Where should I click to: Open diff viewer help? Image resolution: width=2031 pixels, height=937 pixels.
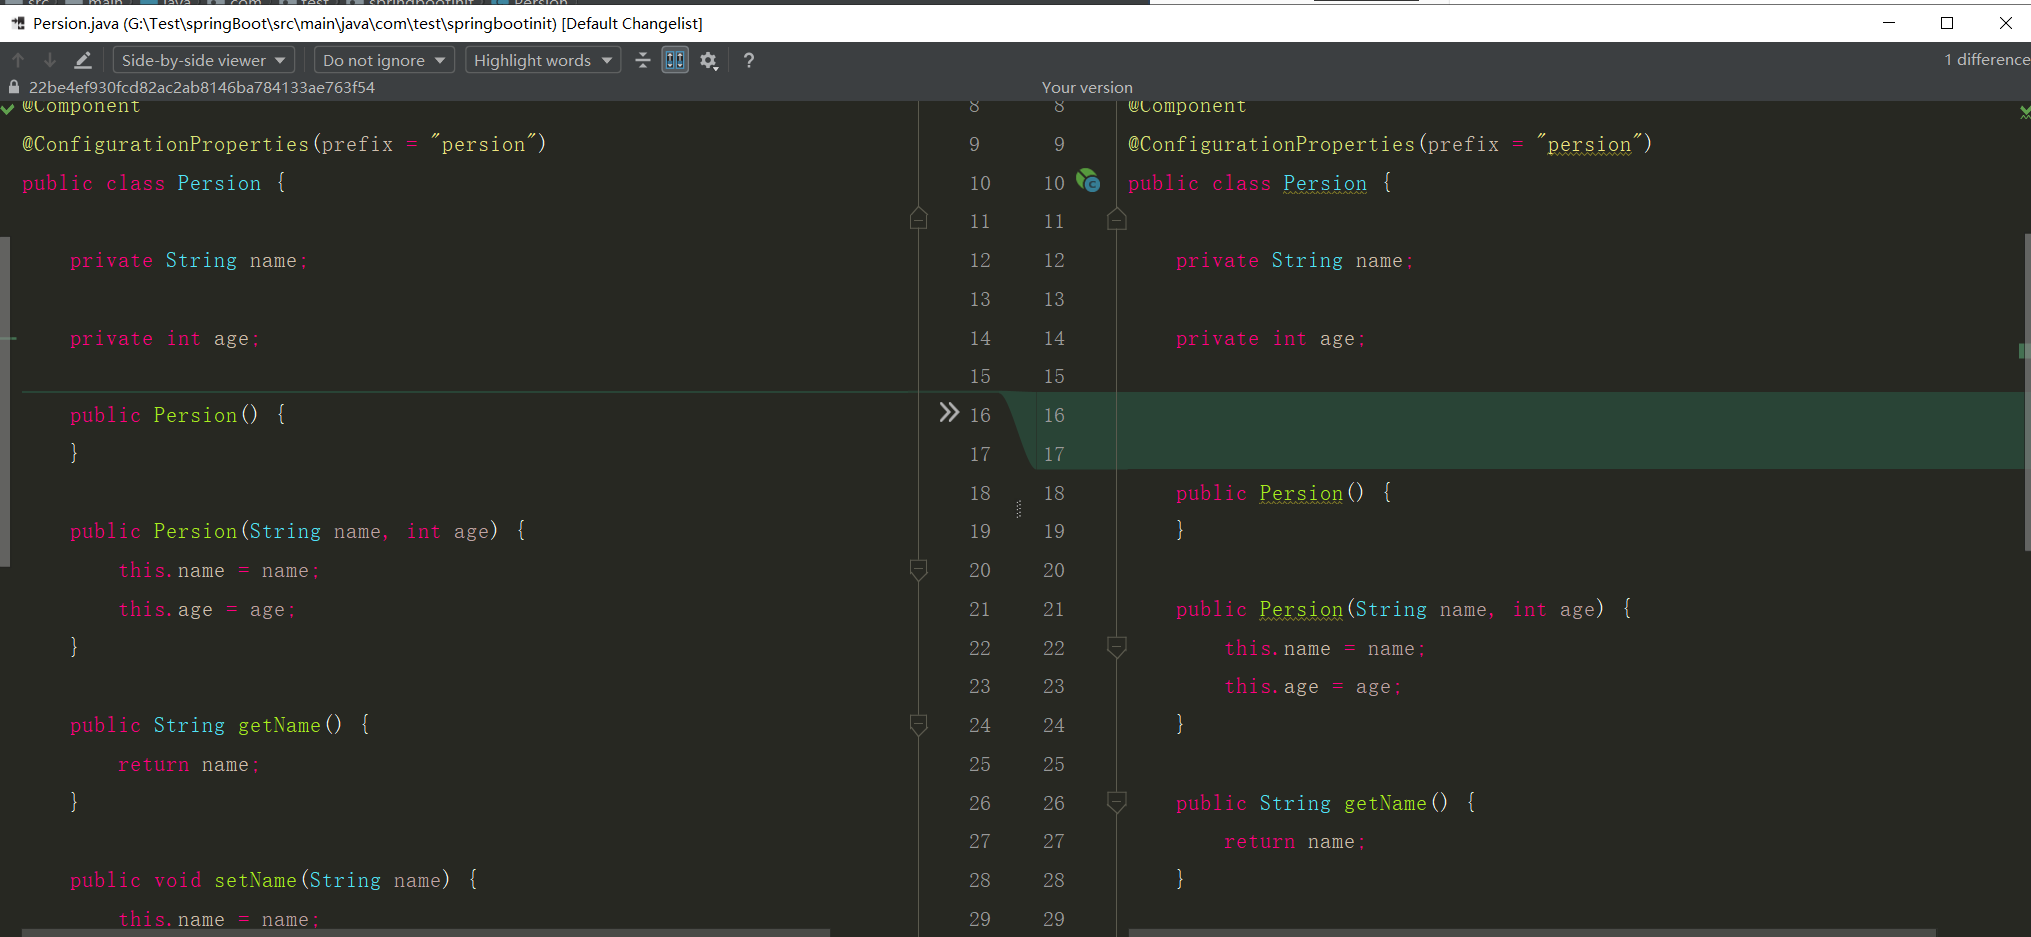tap(748, 60)
